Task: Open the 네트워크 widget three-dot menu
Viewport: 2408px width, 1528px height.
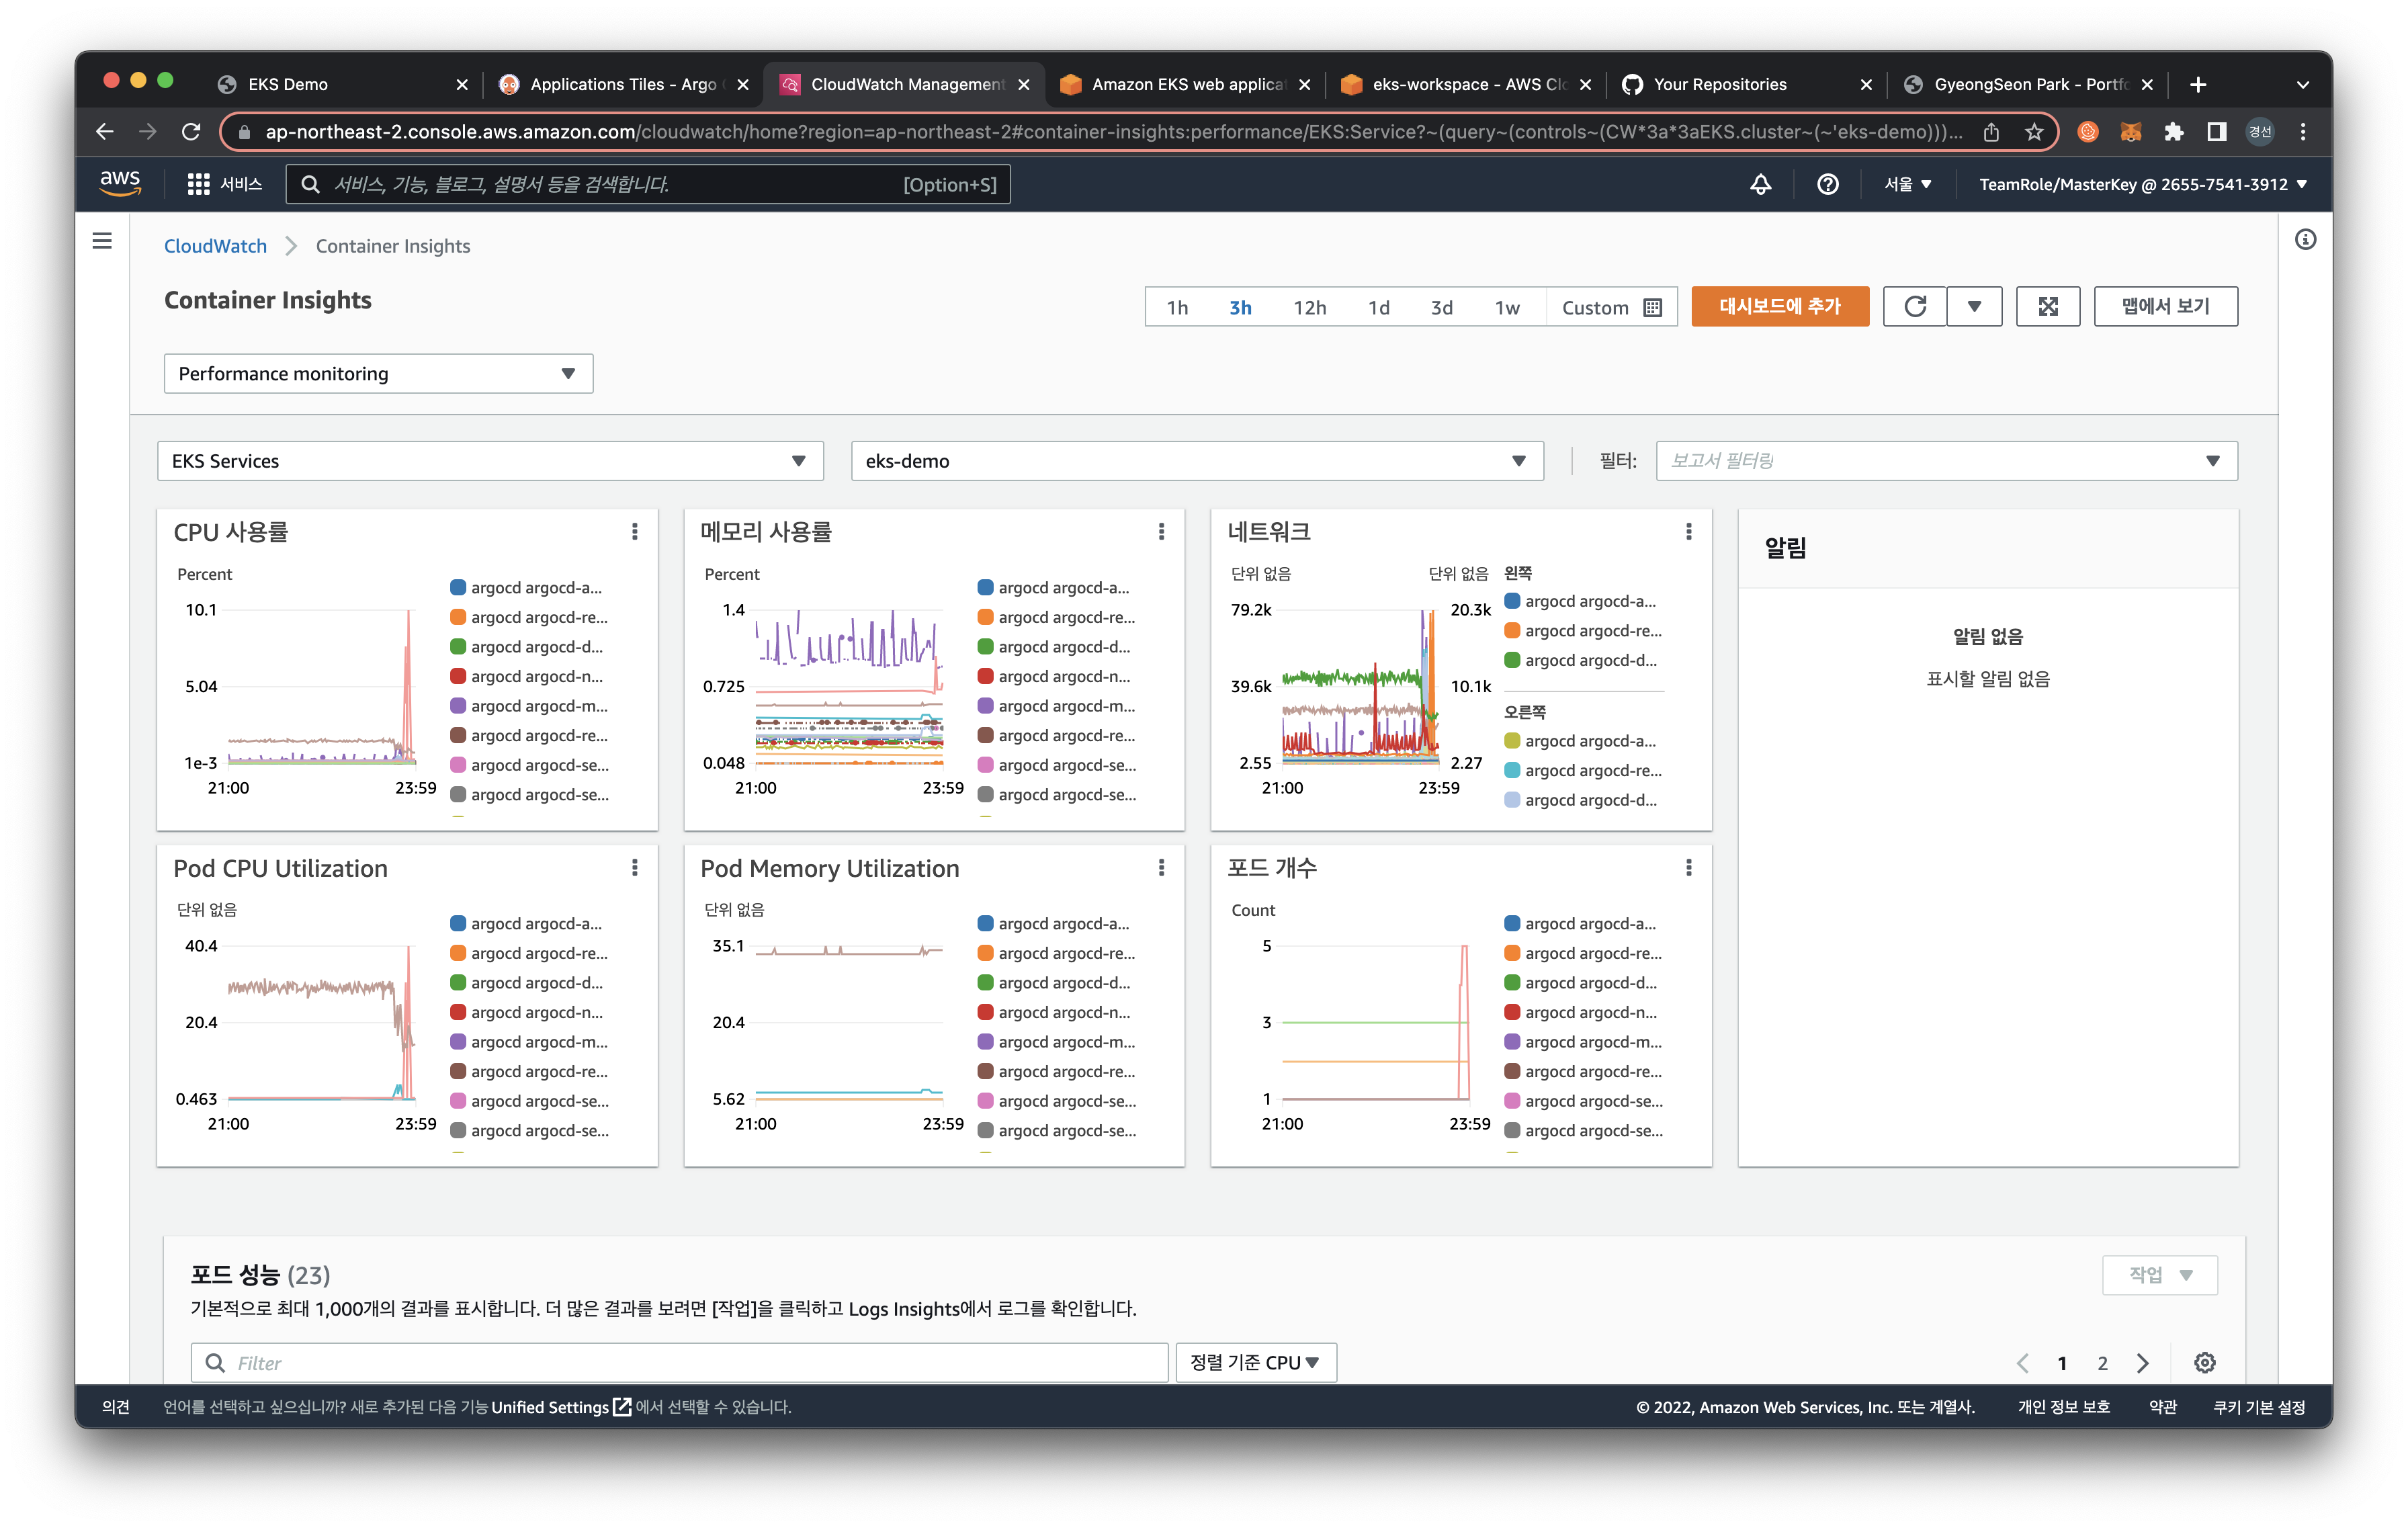Action: coord(1688,532)
